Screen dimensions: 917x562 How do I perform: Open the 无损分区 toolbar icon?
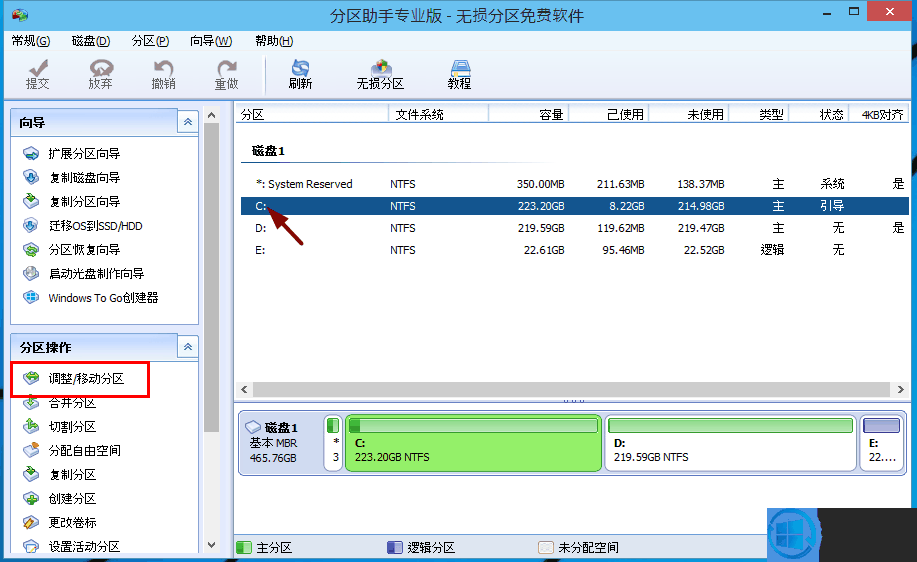(x=380, y=74)
